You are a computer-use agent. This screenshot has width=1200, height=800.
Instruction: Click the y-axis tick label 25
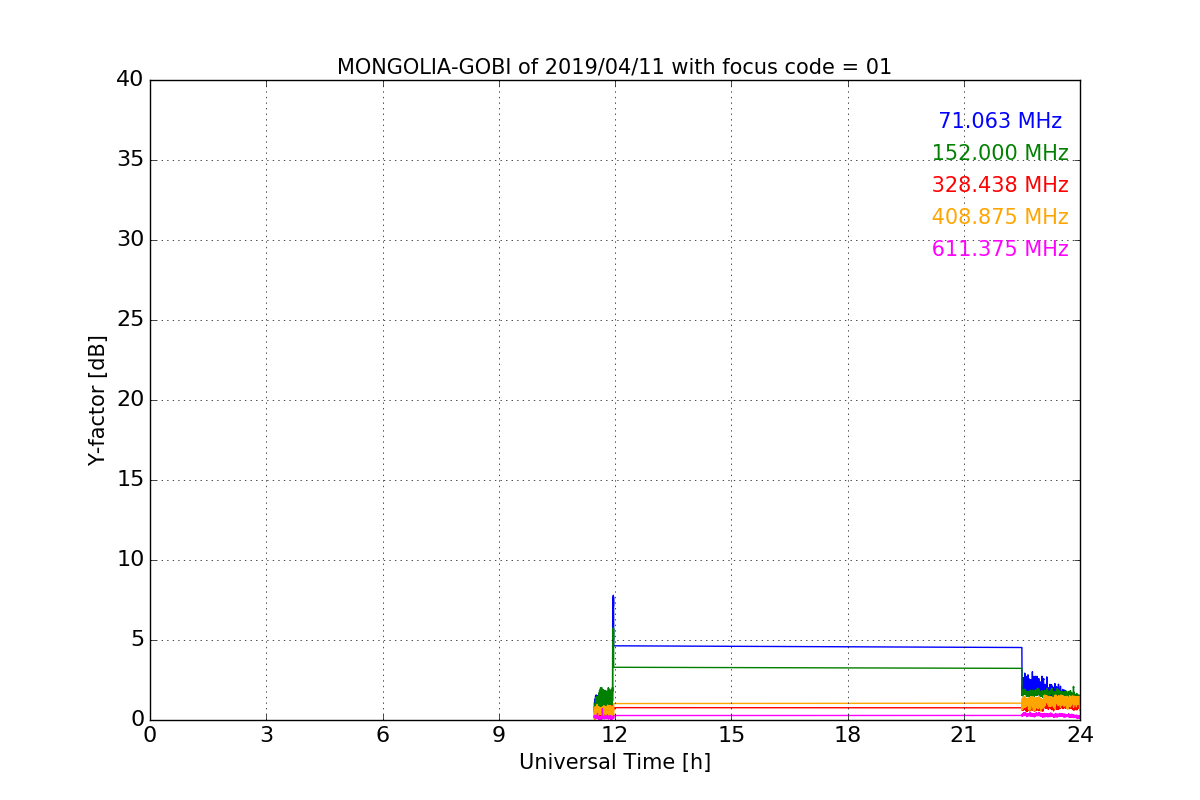tap(130, 320)
